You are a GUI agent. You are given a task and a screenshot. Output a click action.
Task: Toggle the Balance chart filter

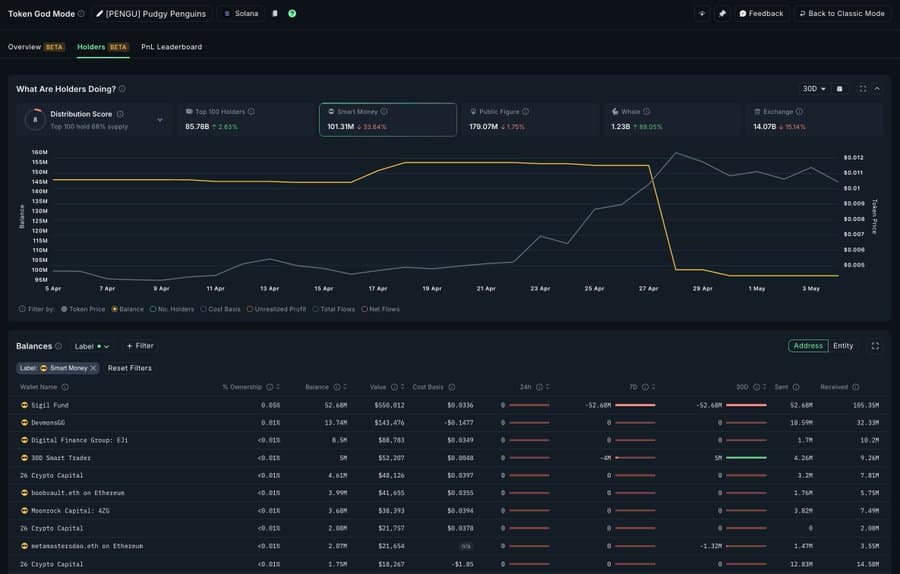(127, 309)
